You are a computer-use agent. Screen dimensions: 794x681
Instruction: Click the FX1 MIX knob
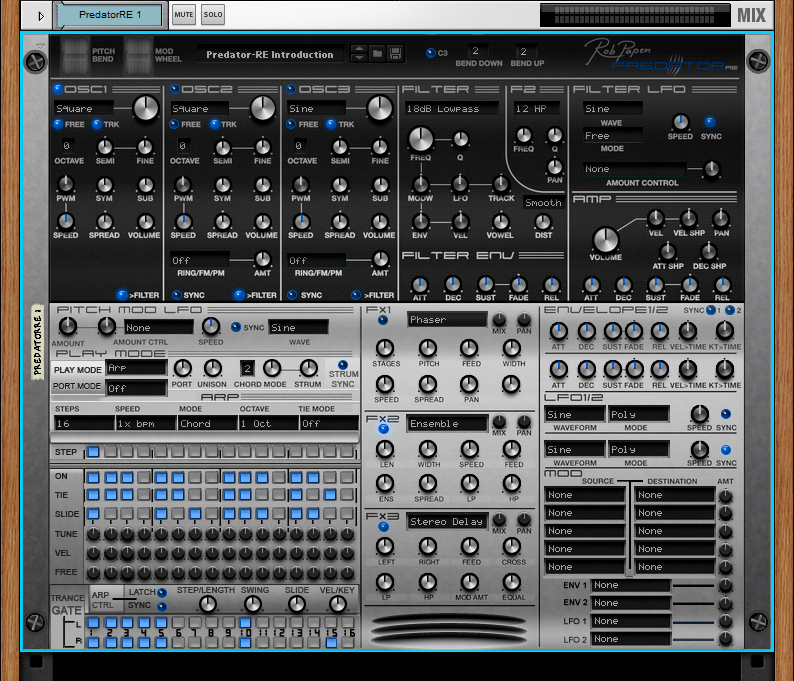(499, 319)
